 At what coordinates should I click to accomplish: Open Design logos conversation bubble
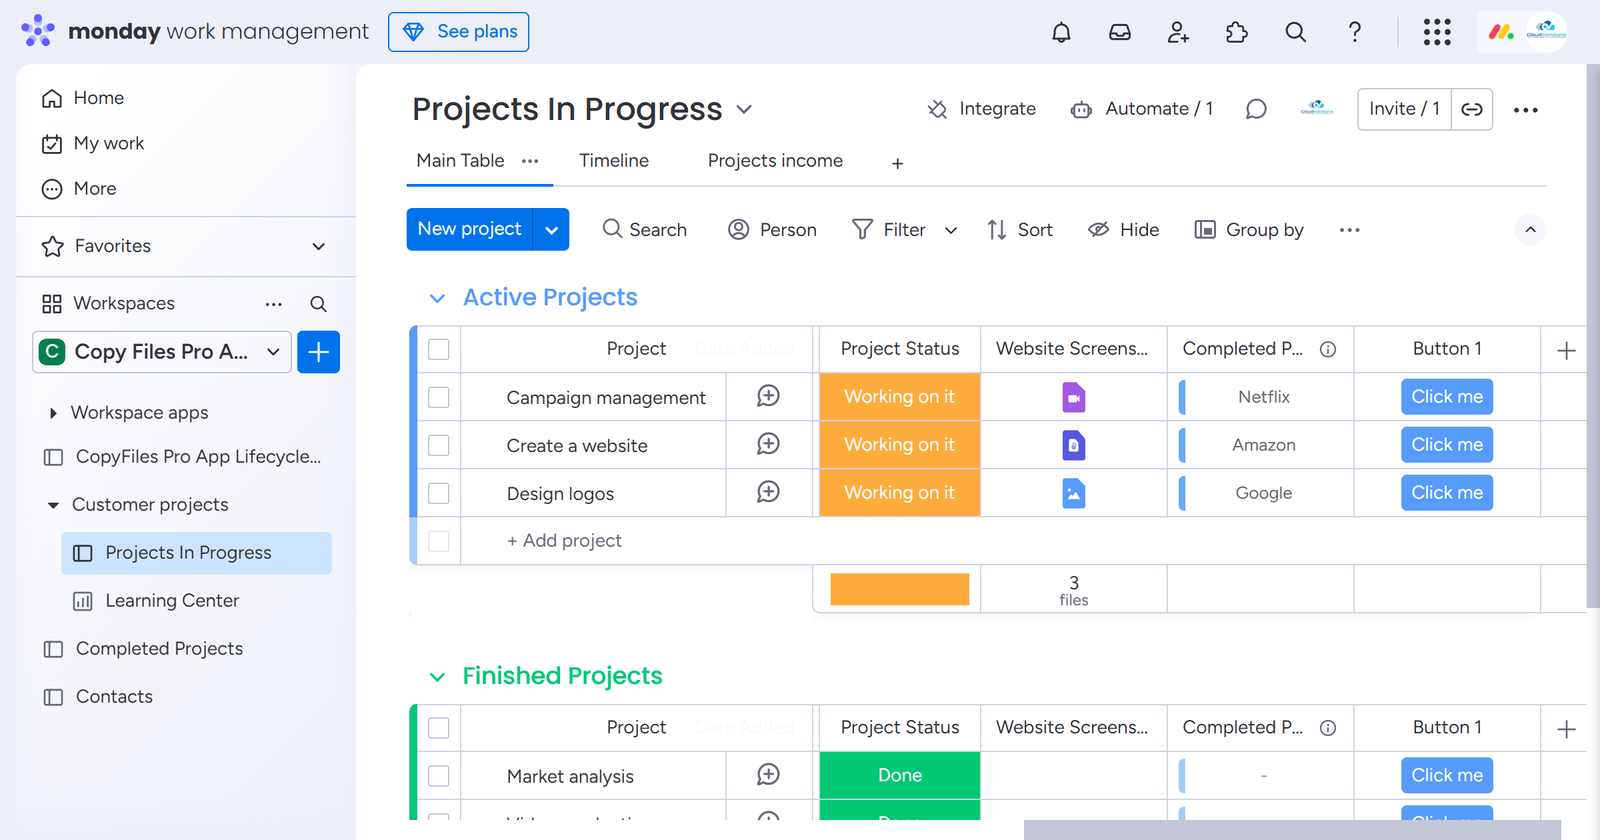point(768,492)
